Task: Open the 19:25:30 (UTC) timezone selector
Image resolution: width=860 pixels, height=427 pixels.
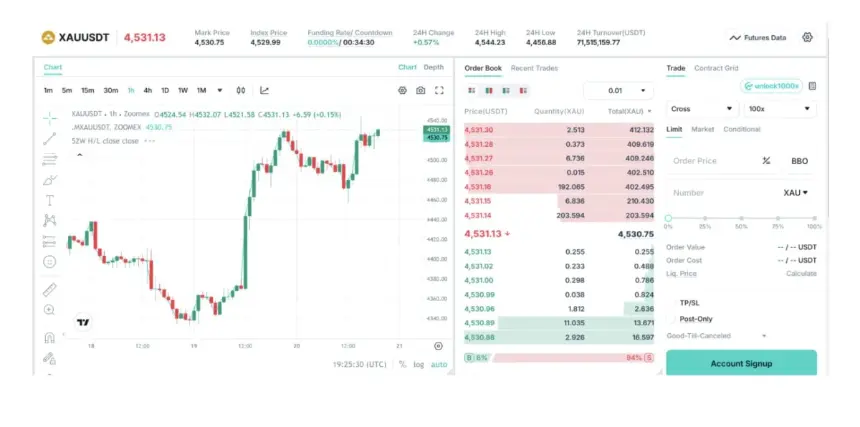Action: [x=359, y=364]
